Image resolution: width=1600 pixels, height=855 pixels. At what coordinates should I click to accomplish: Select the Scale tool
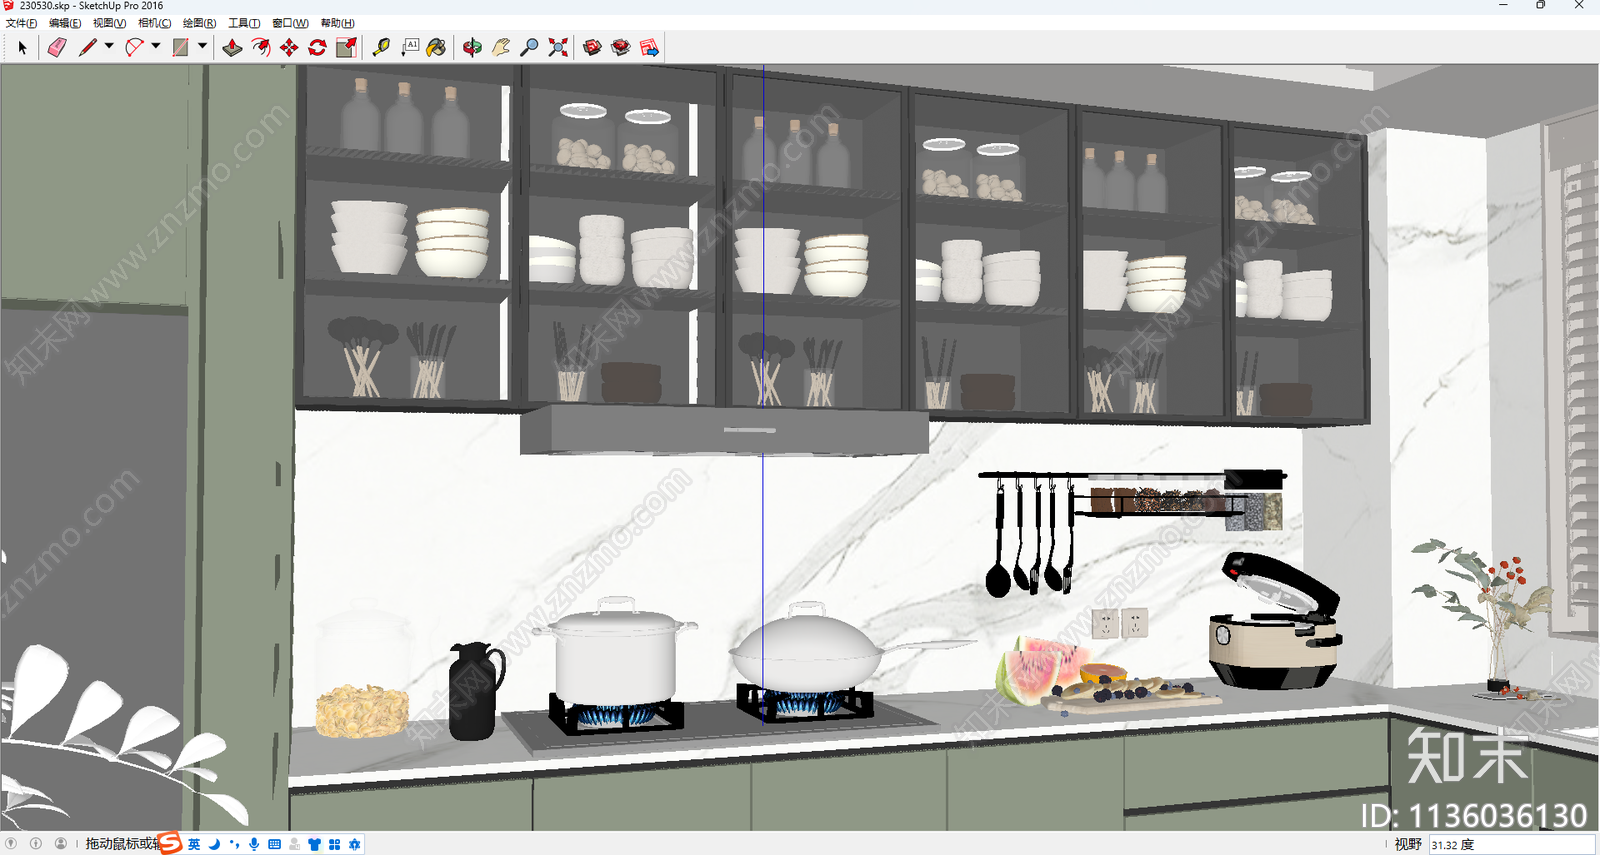point(347,47)
